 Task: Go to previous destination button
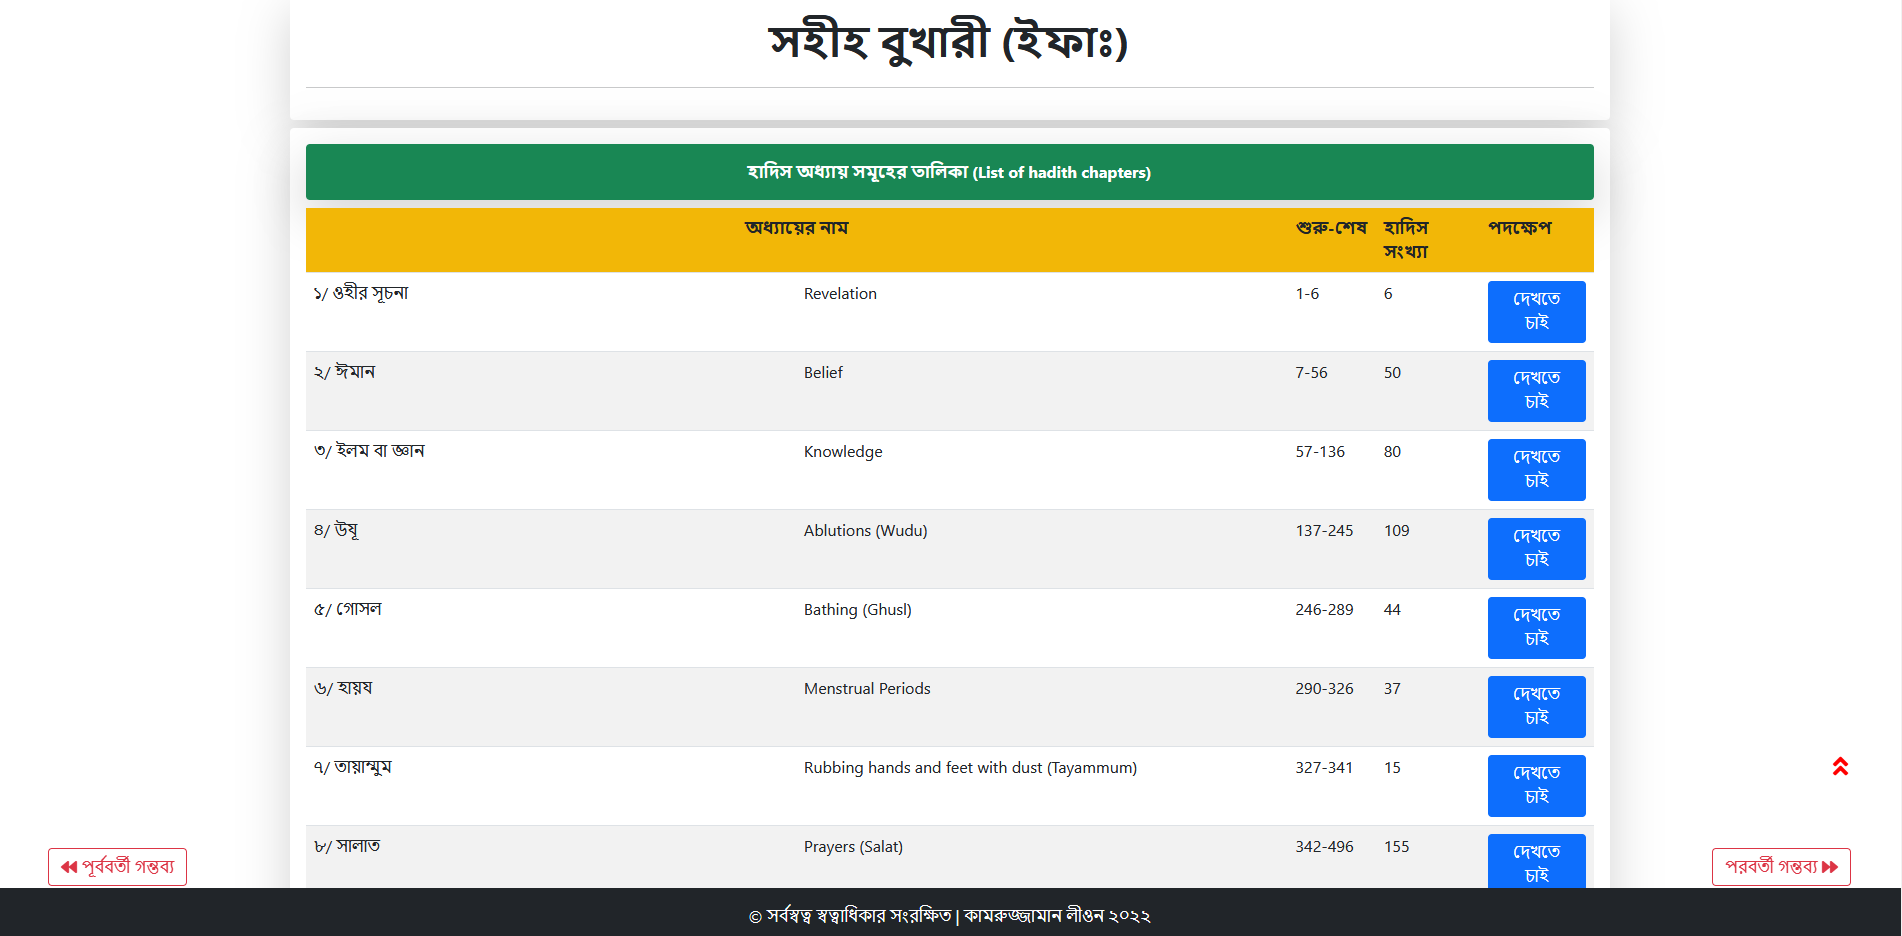click(x=117, y=867)
